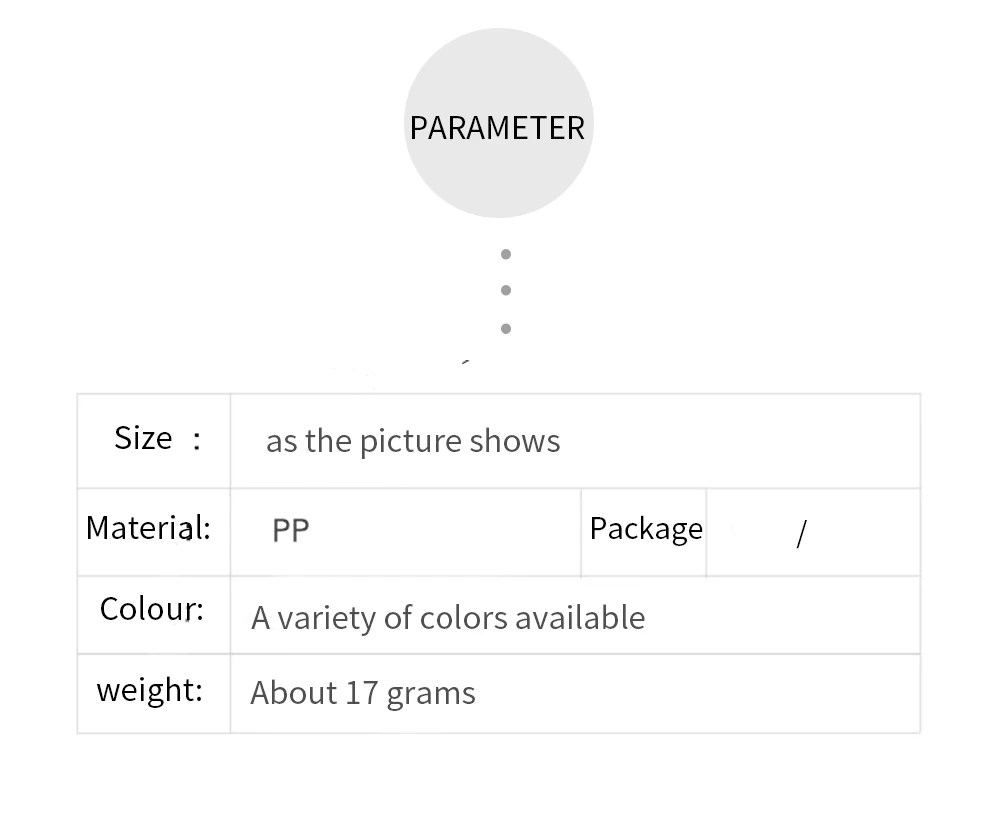Screen dimensions: 1000x832
Task: Click the PP material value
Action: [x=291, y=530]
